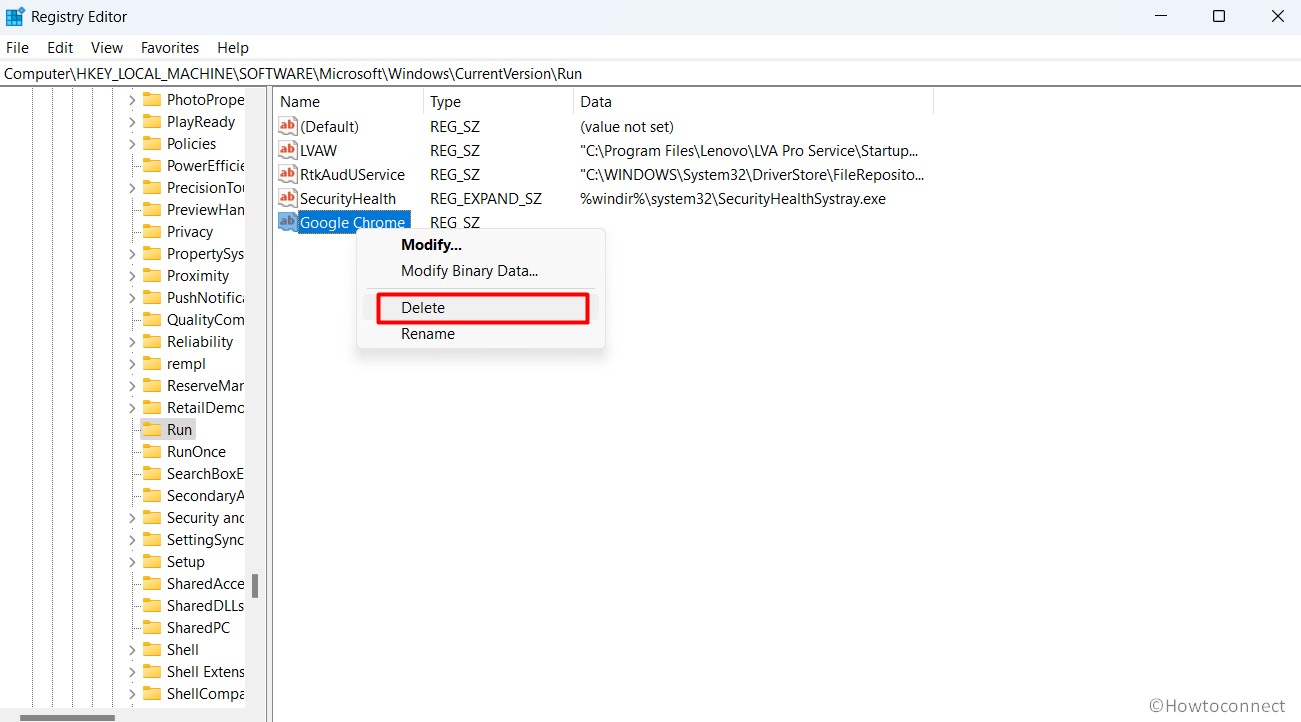Image resolution: width=1301 pixels, height=722 pixels.
Task: Select the SecondaryA key
Action: (x=205, y=495)
